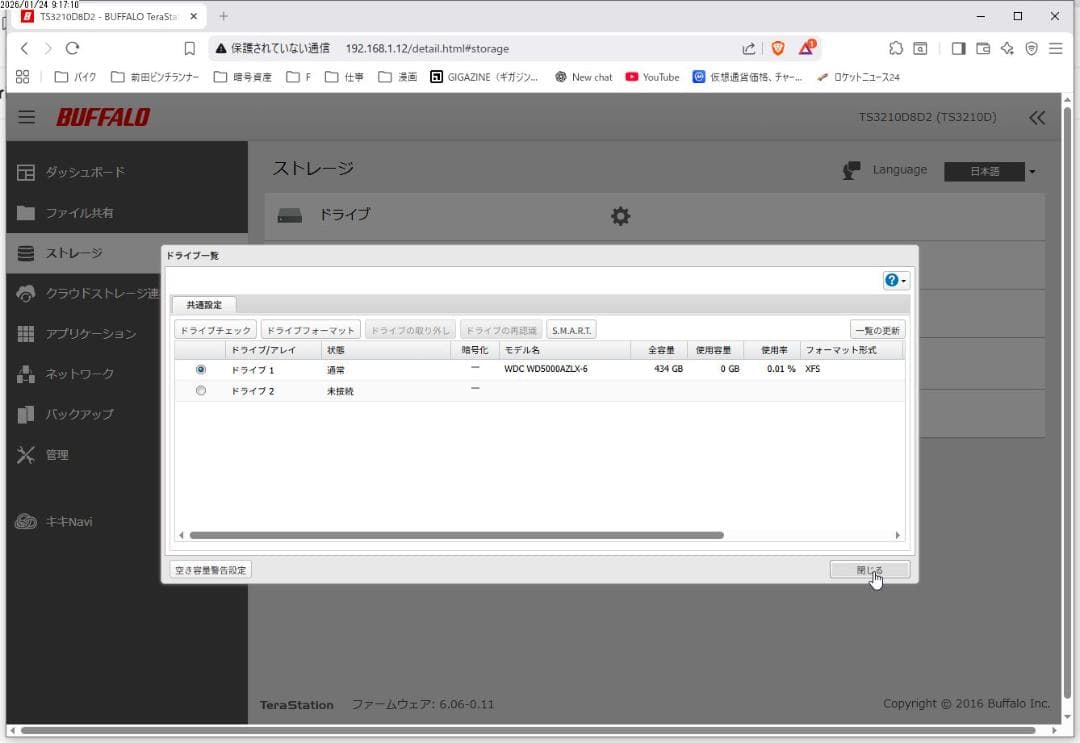The width and height of the screenshot is (1080, 743).
Task: Click the share icon in address bar
Action: (749, 48)
